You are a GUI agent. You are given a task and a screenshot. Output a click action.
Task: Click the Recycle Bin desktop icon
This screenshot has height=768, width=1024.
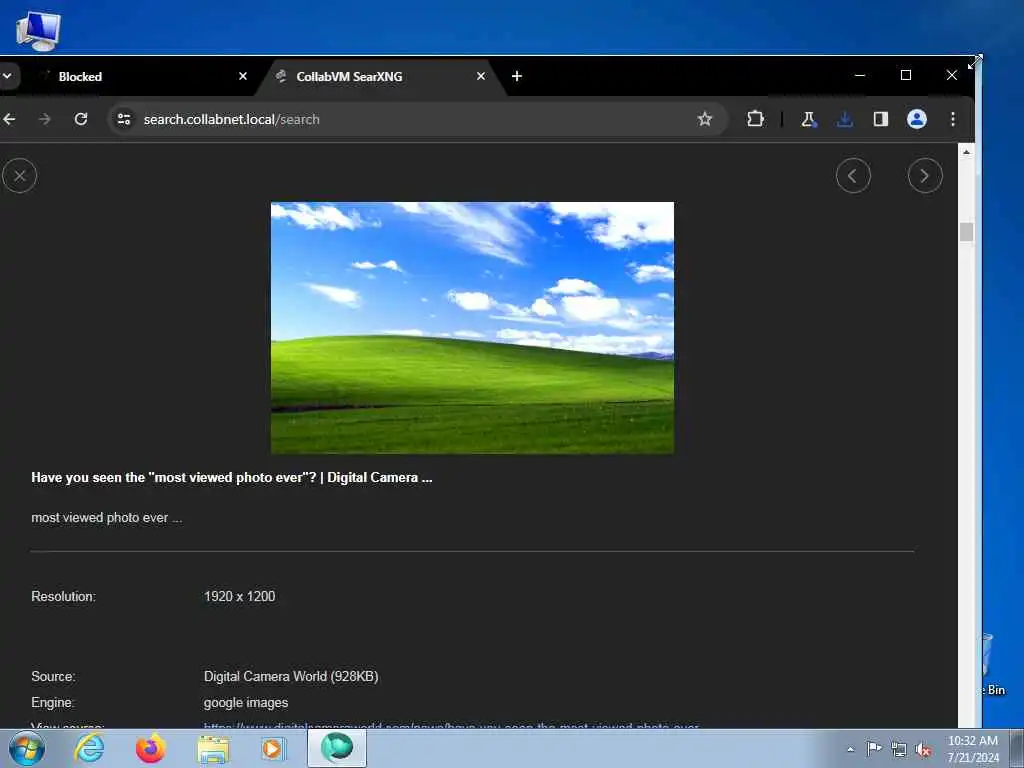click(995, 665)
